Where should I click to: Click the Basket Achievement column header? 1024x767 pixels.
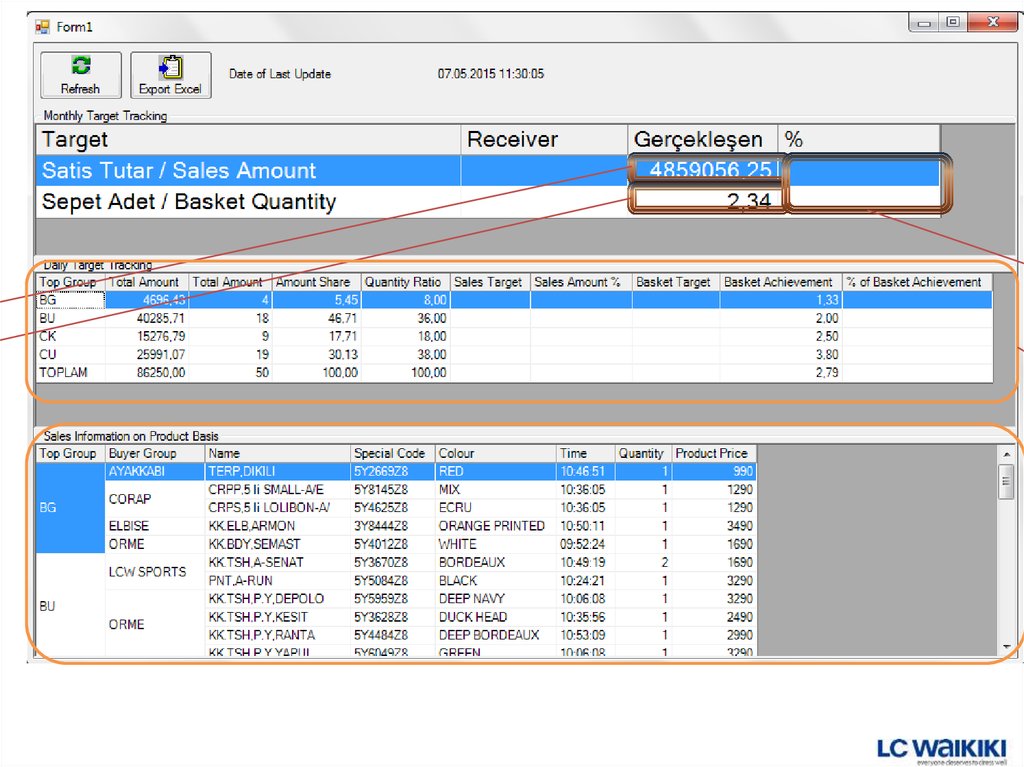pyautogui.click(x=779, y=282)
